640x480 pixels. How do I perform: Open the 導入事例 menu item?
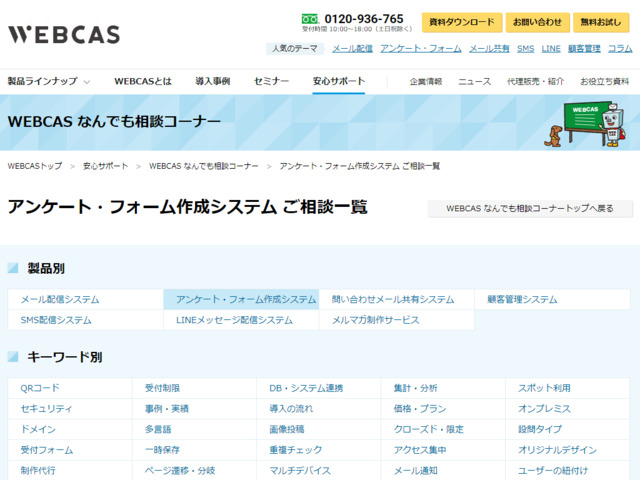213,81
